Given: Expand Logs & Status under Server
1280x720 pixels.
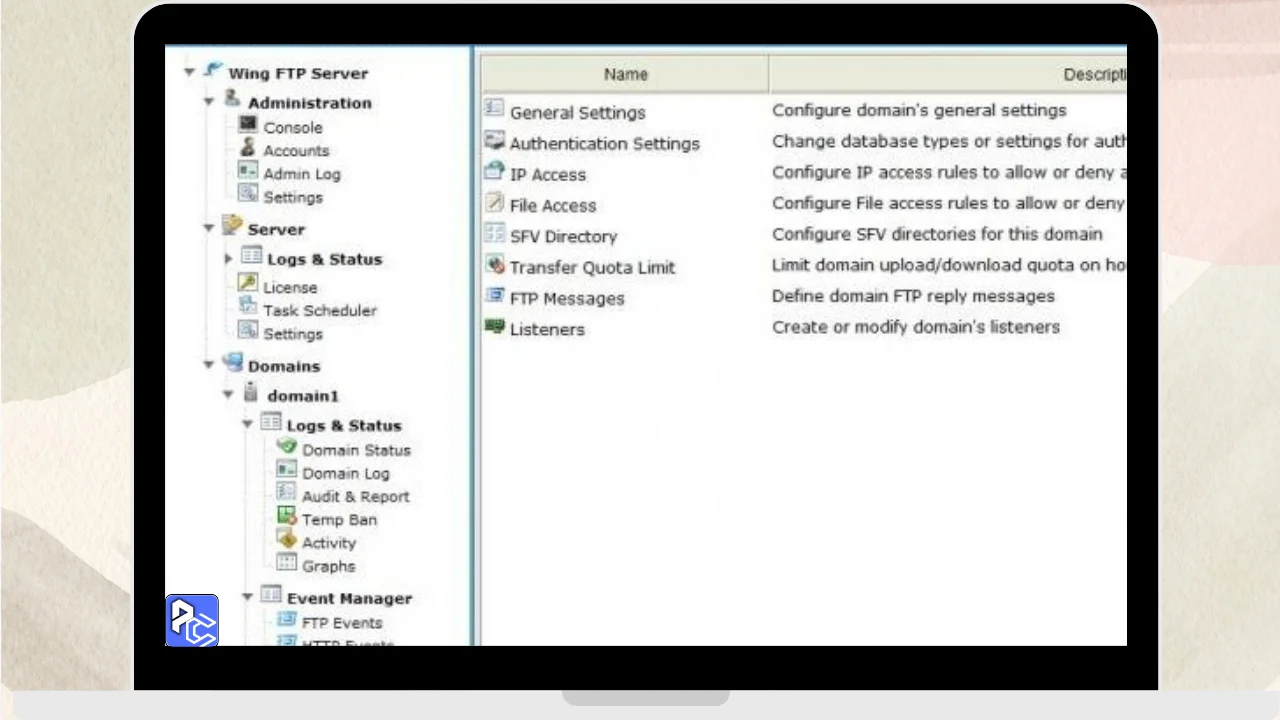Looking at the screenshot, I should click(229, 259).
